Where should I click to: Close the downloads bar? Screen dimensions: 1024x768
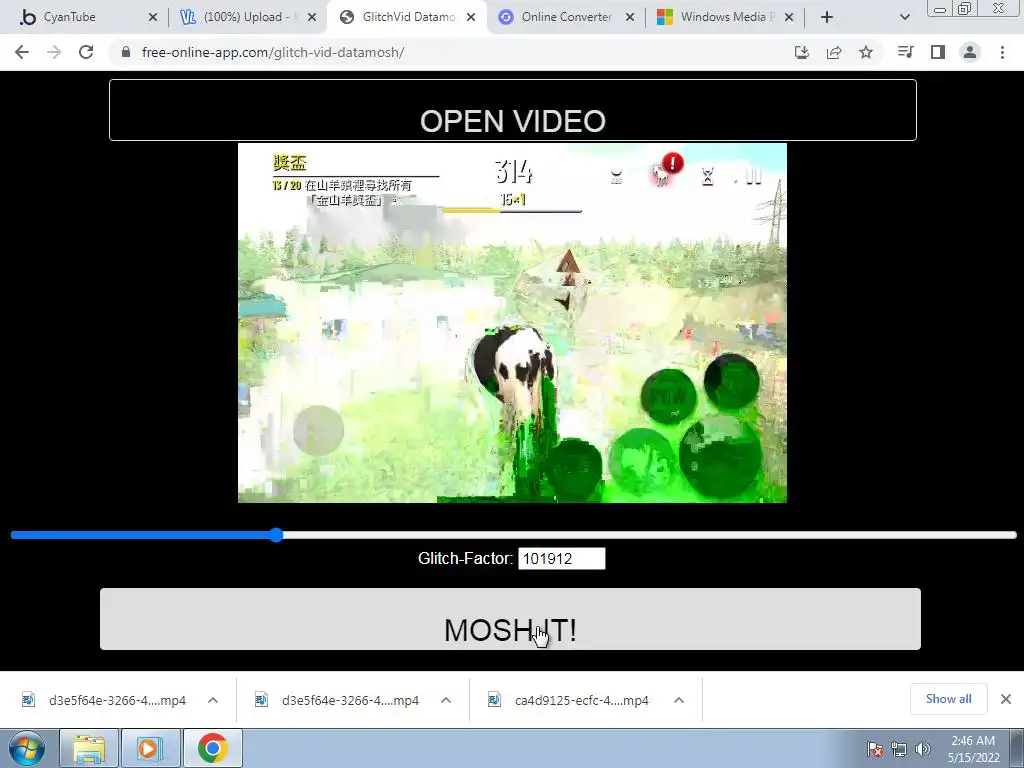tap(1006, 699)
